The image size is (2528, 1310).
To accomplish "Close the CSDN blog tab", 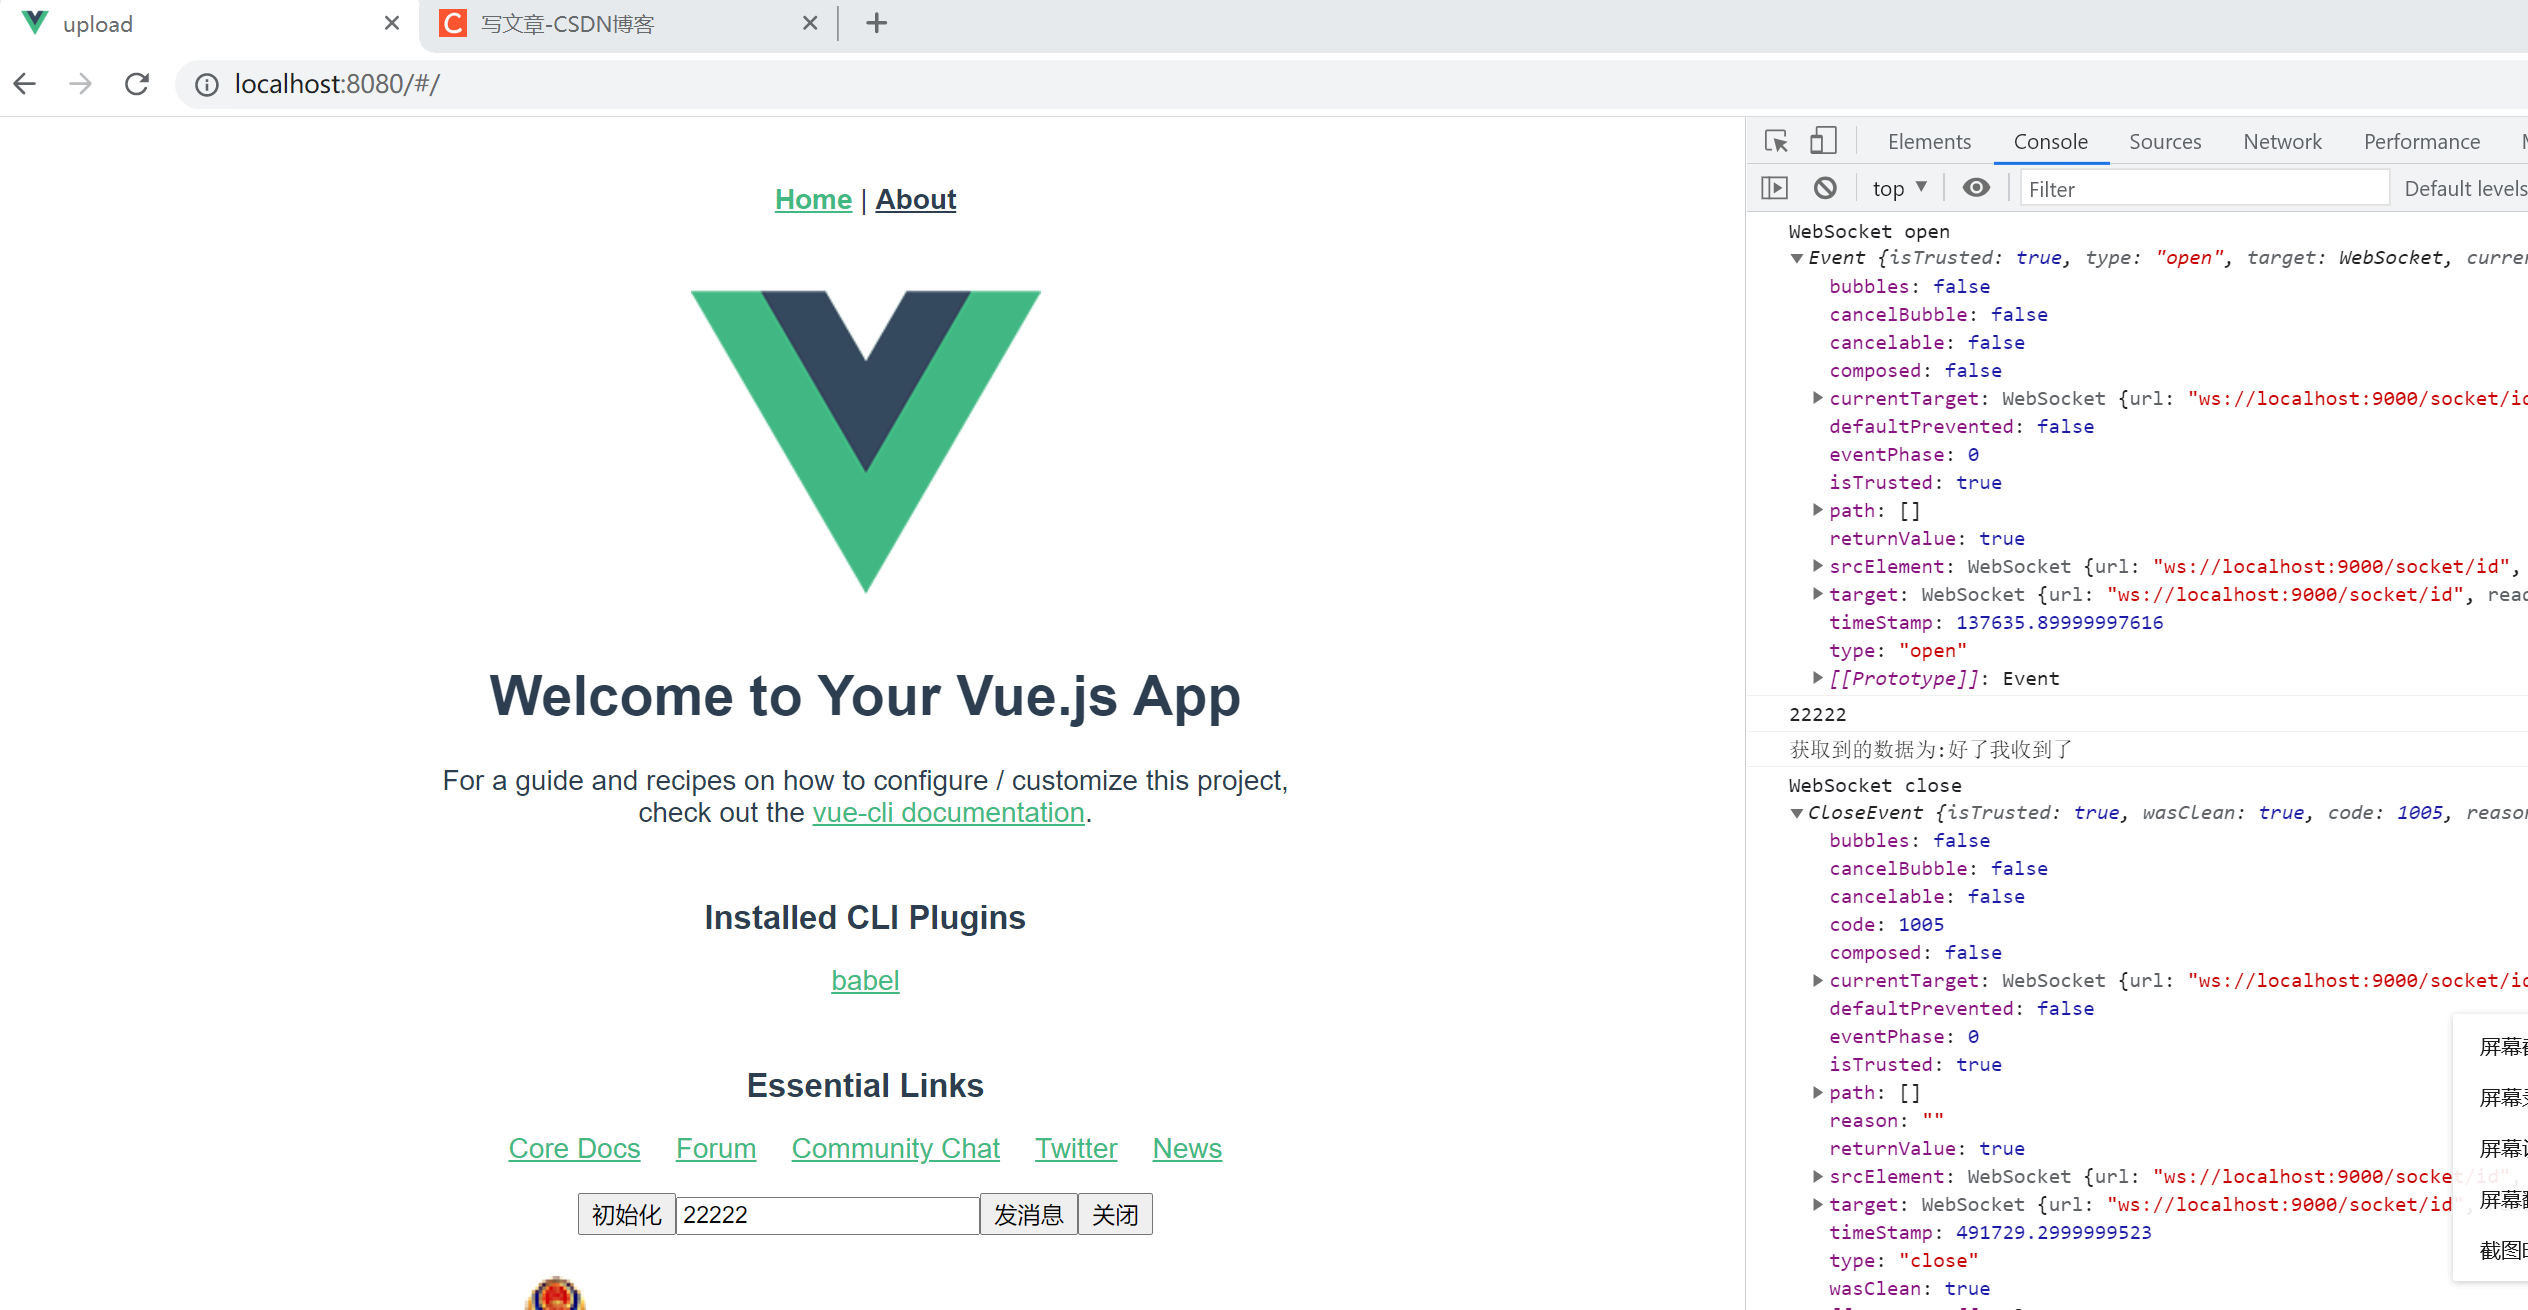I will [810, 23].
